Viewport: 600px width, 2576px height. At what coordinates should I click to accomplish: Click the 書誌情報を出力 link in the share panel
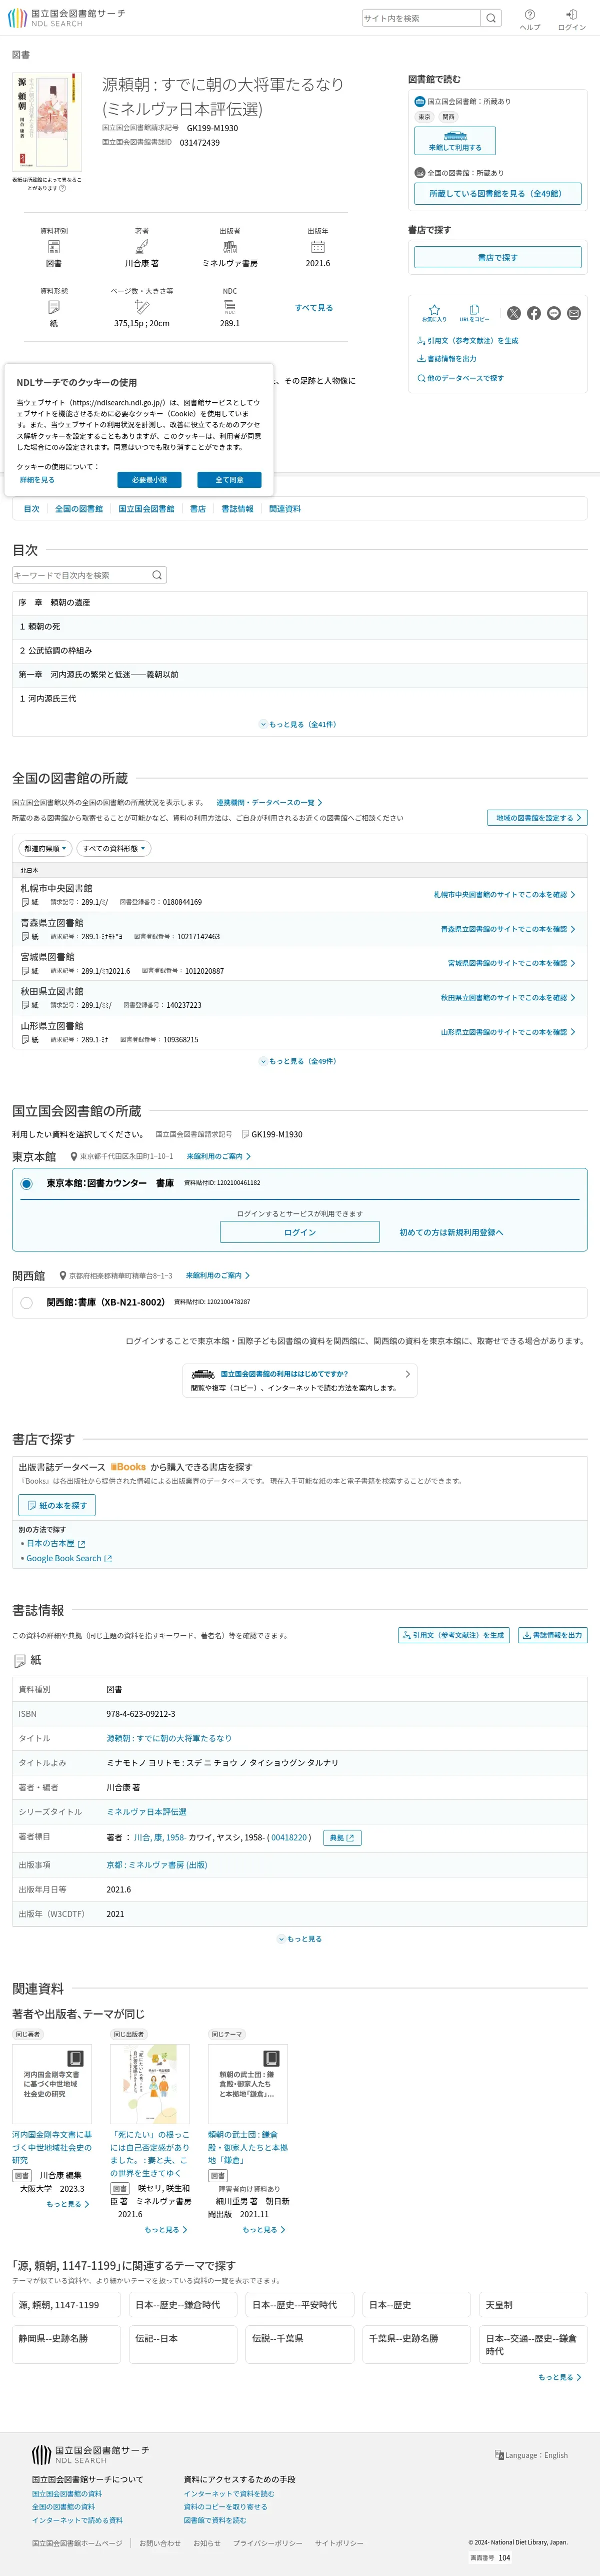point(446,359)
